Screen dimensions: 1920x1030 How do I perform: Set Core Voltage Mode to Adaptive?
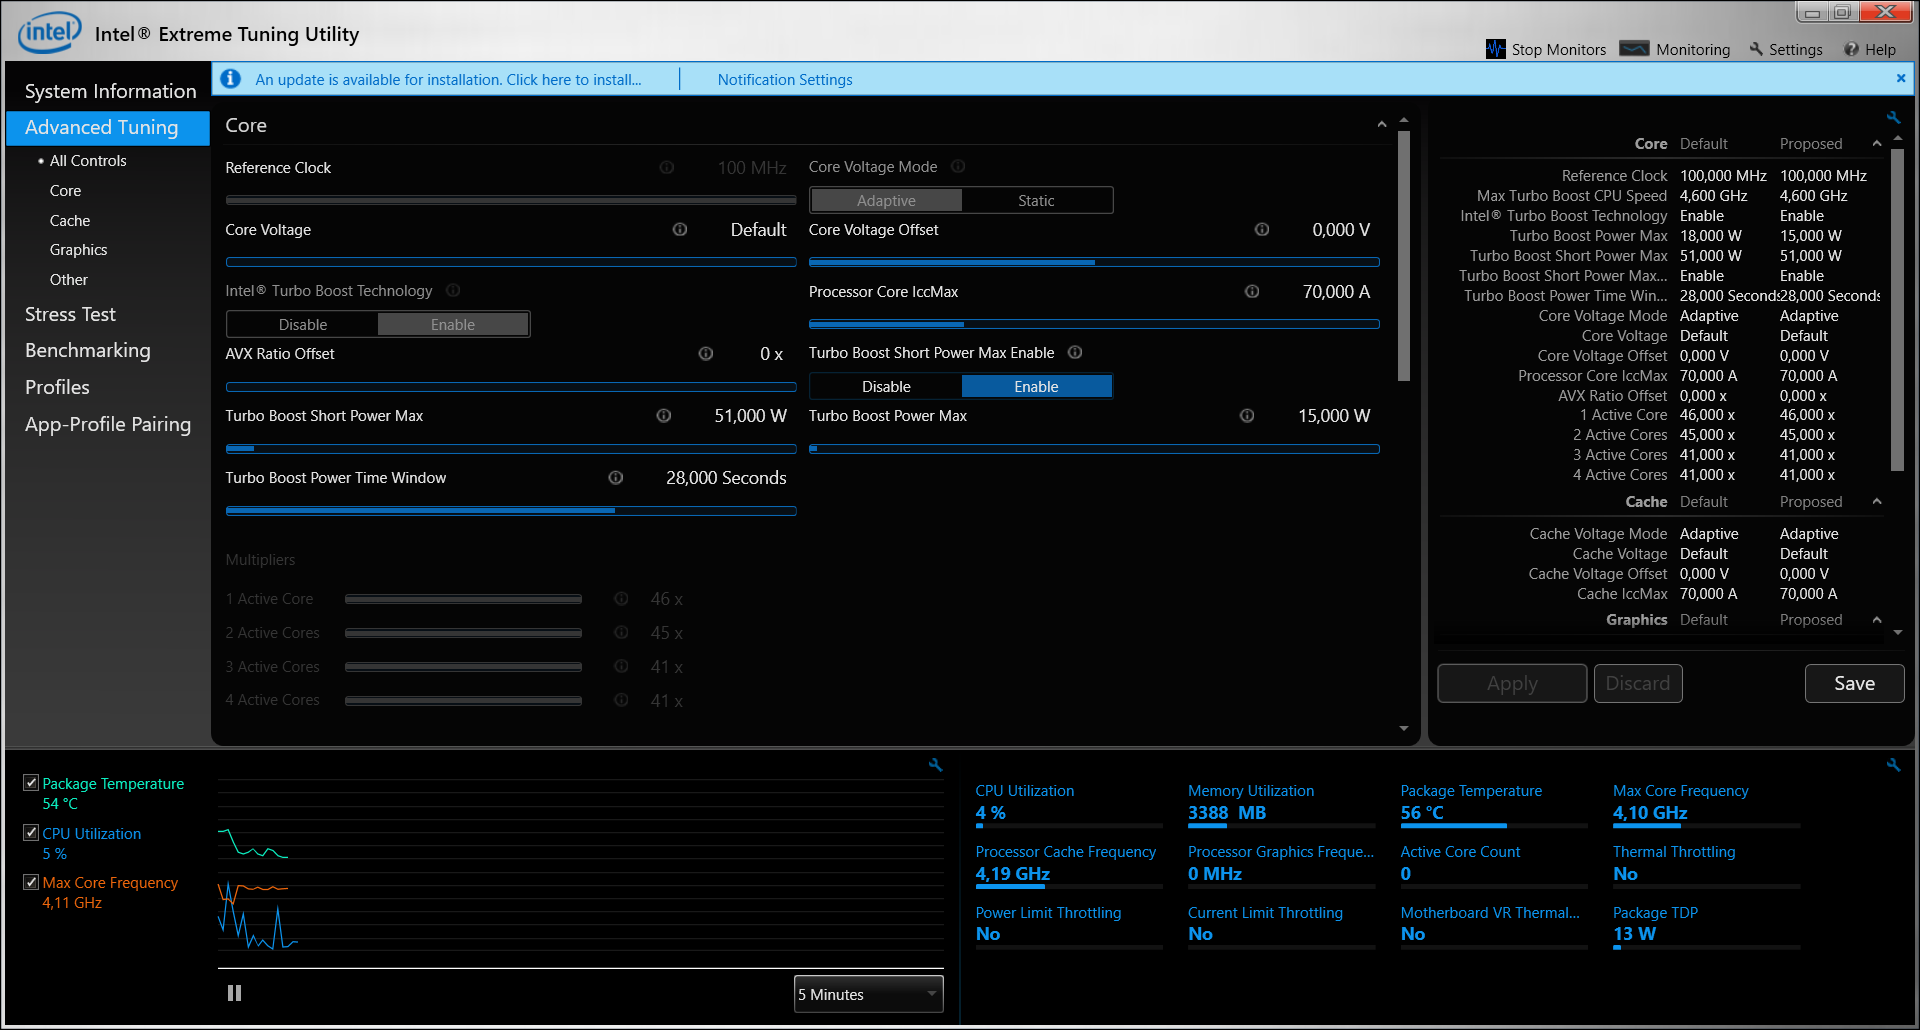(886, 200)
